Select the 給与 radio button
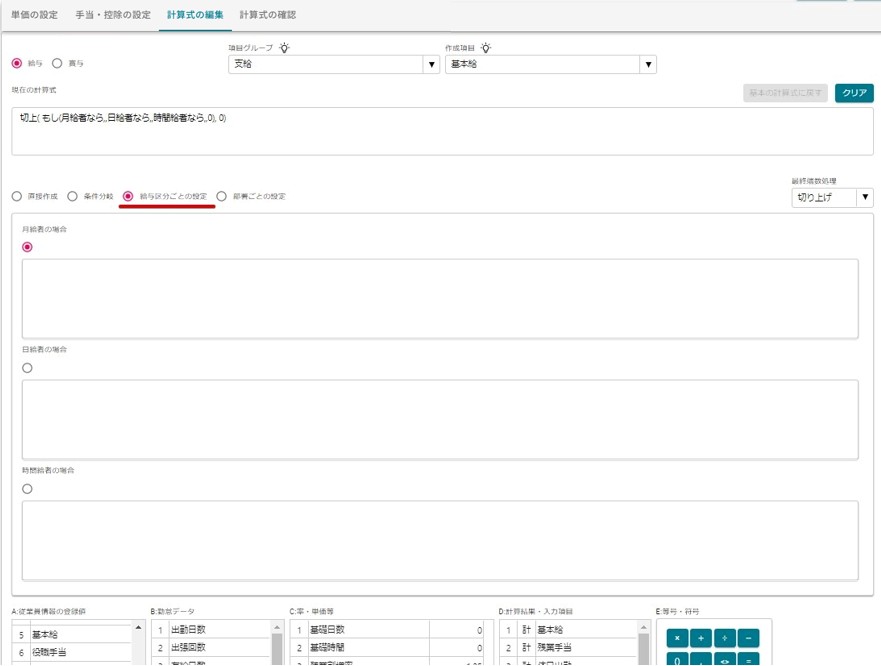 point(17,64)
